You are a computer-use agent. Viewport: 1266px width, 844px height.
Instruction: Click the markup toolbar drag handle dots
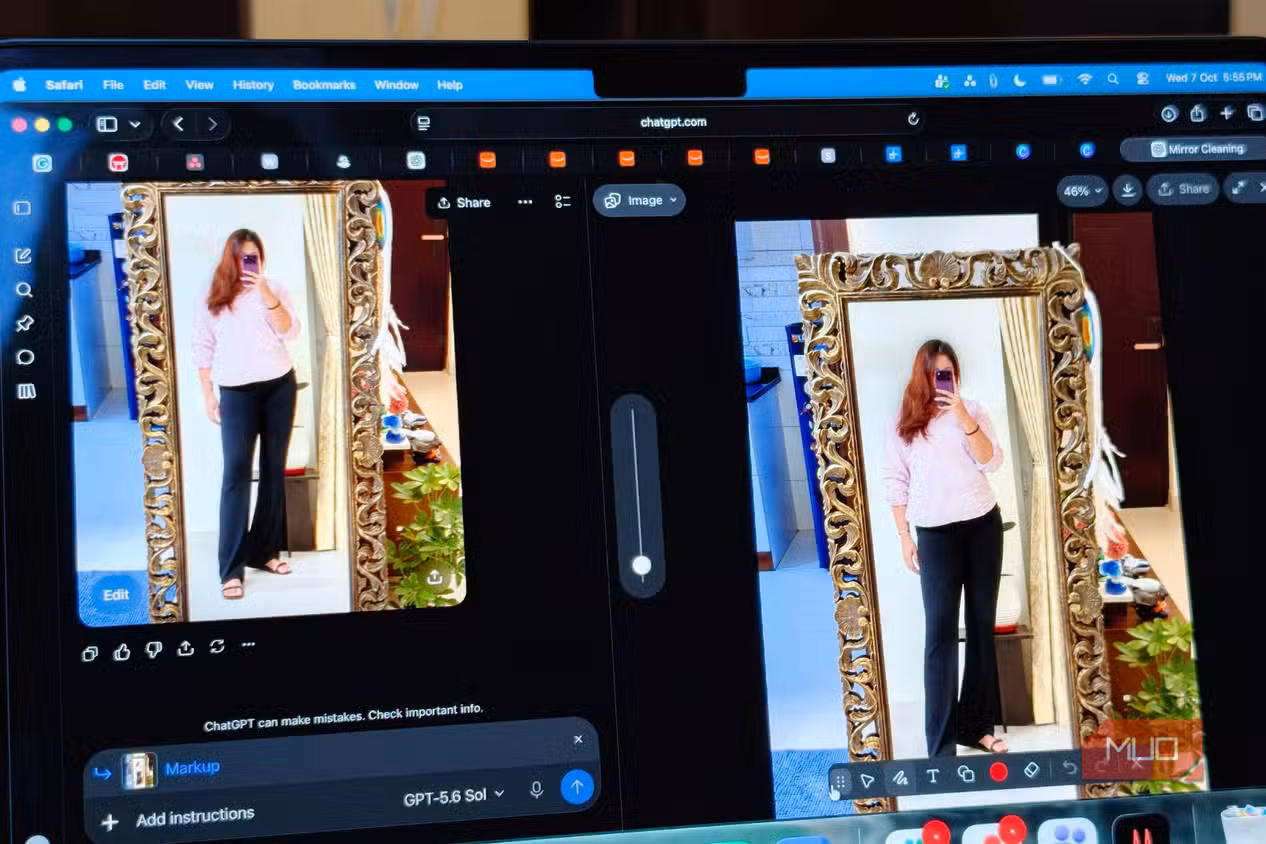840,782
